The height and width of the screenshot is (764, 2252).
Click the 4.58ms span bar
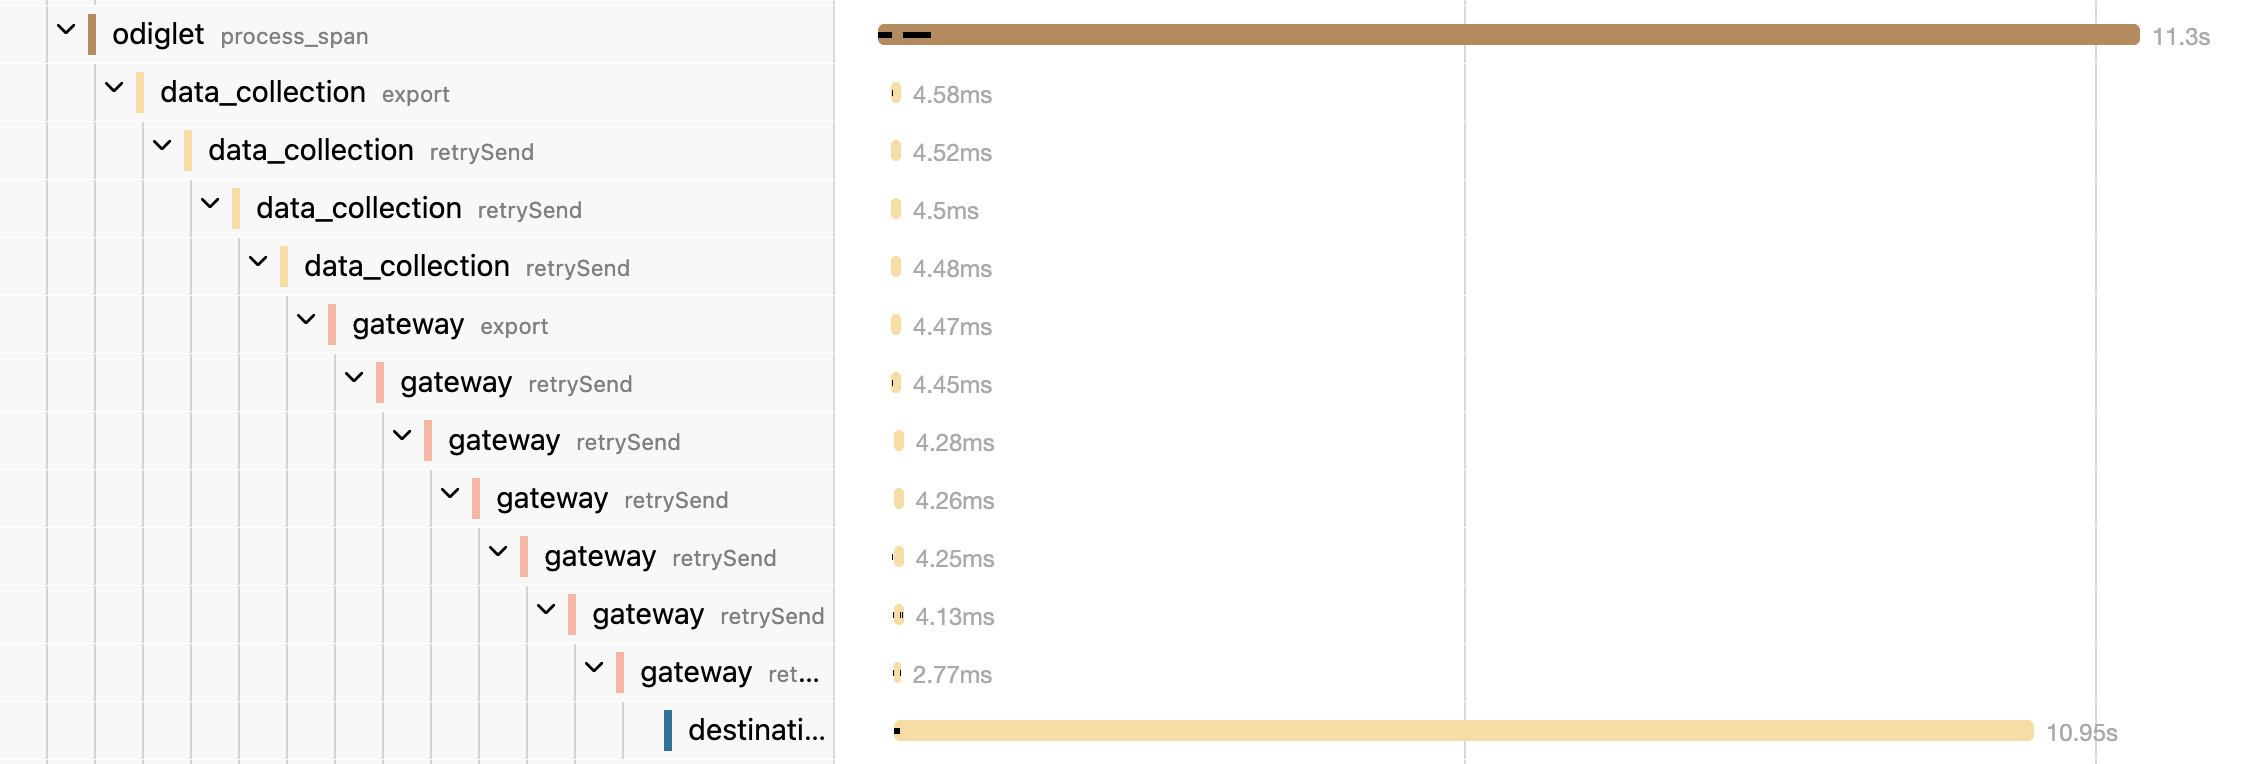(x=896, y=93)
